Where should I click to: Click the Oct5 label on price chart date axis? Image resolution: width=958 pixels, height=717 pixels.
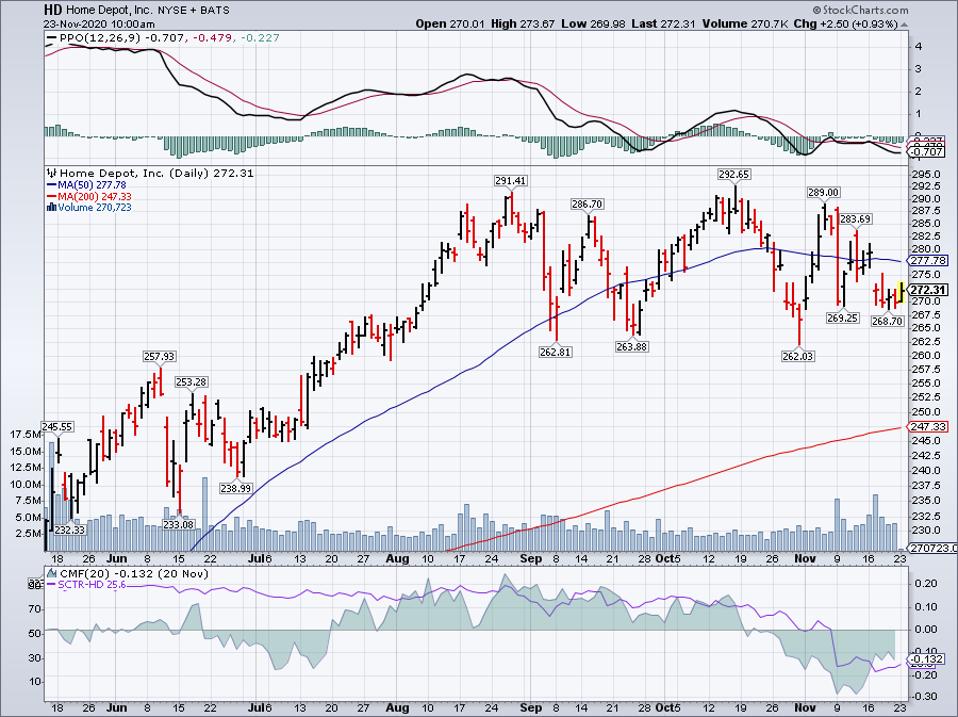pos(668,559)
